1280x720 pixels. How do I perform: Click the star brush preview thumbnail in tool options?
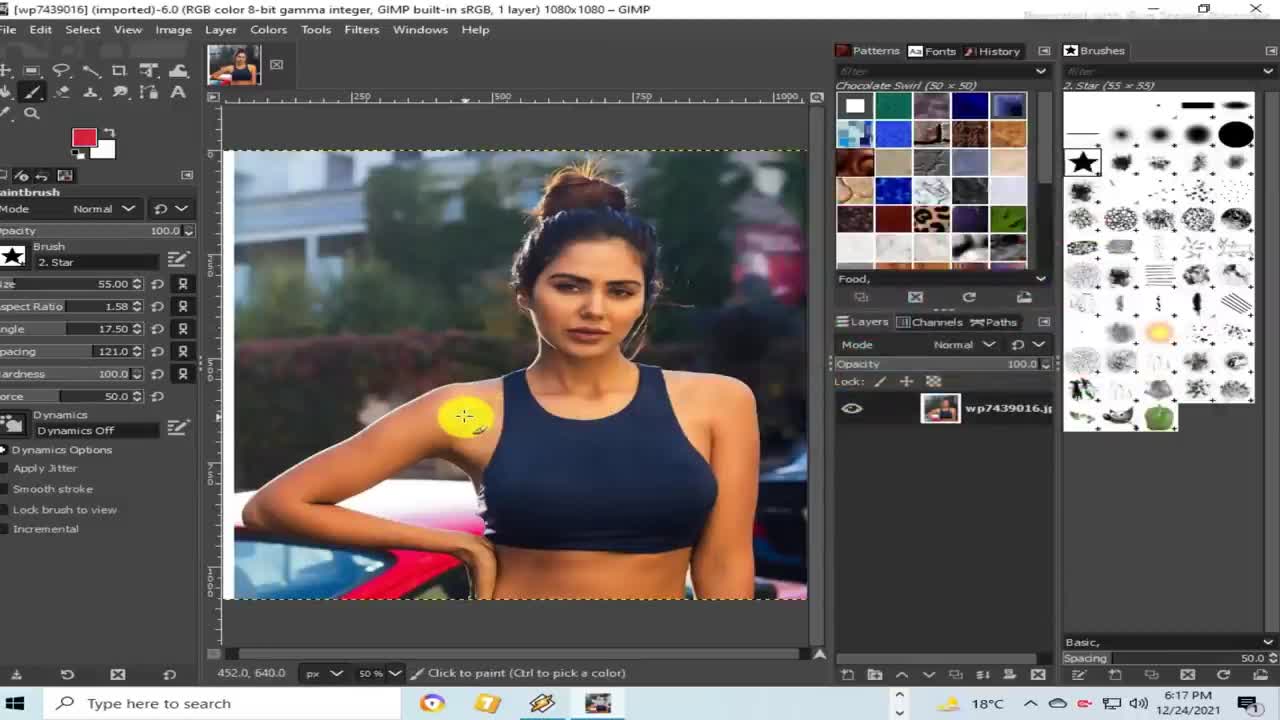[x=13, y=257]
